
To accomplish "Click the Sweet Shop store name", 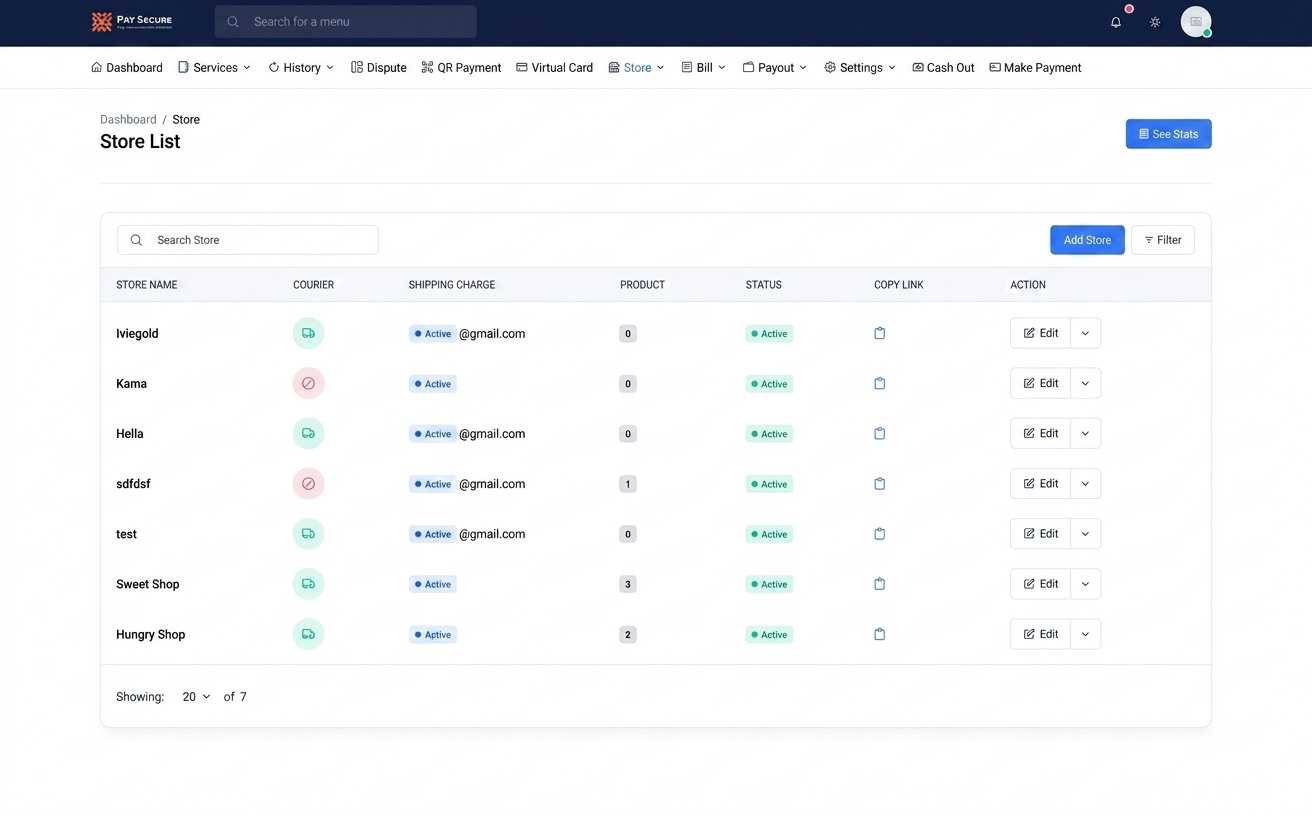I will click(x=148, y=584).
